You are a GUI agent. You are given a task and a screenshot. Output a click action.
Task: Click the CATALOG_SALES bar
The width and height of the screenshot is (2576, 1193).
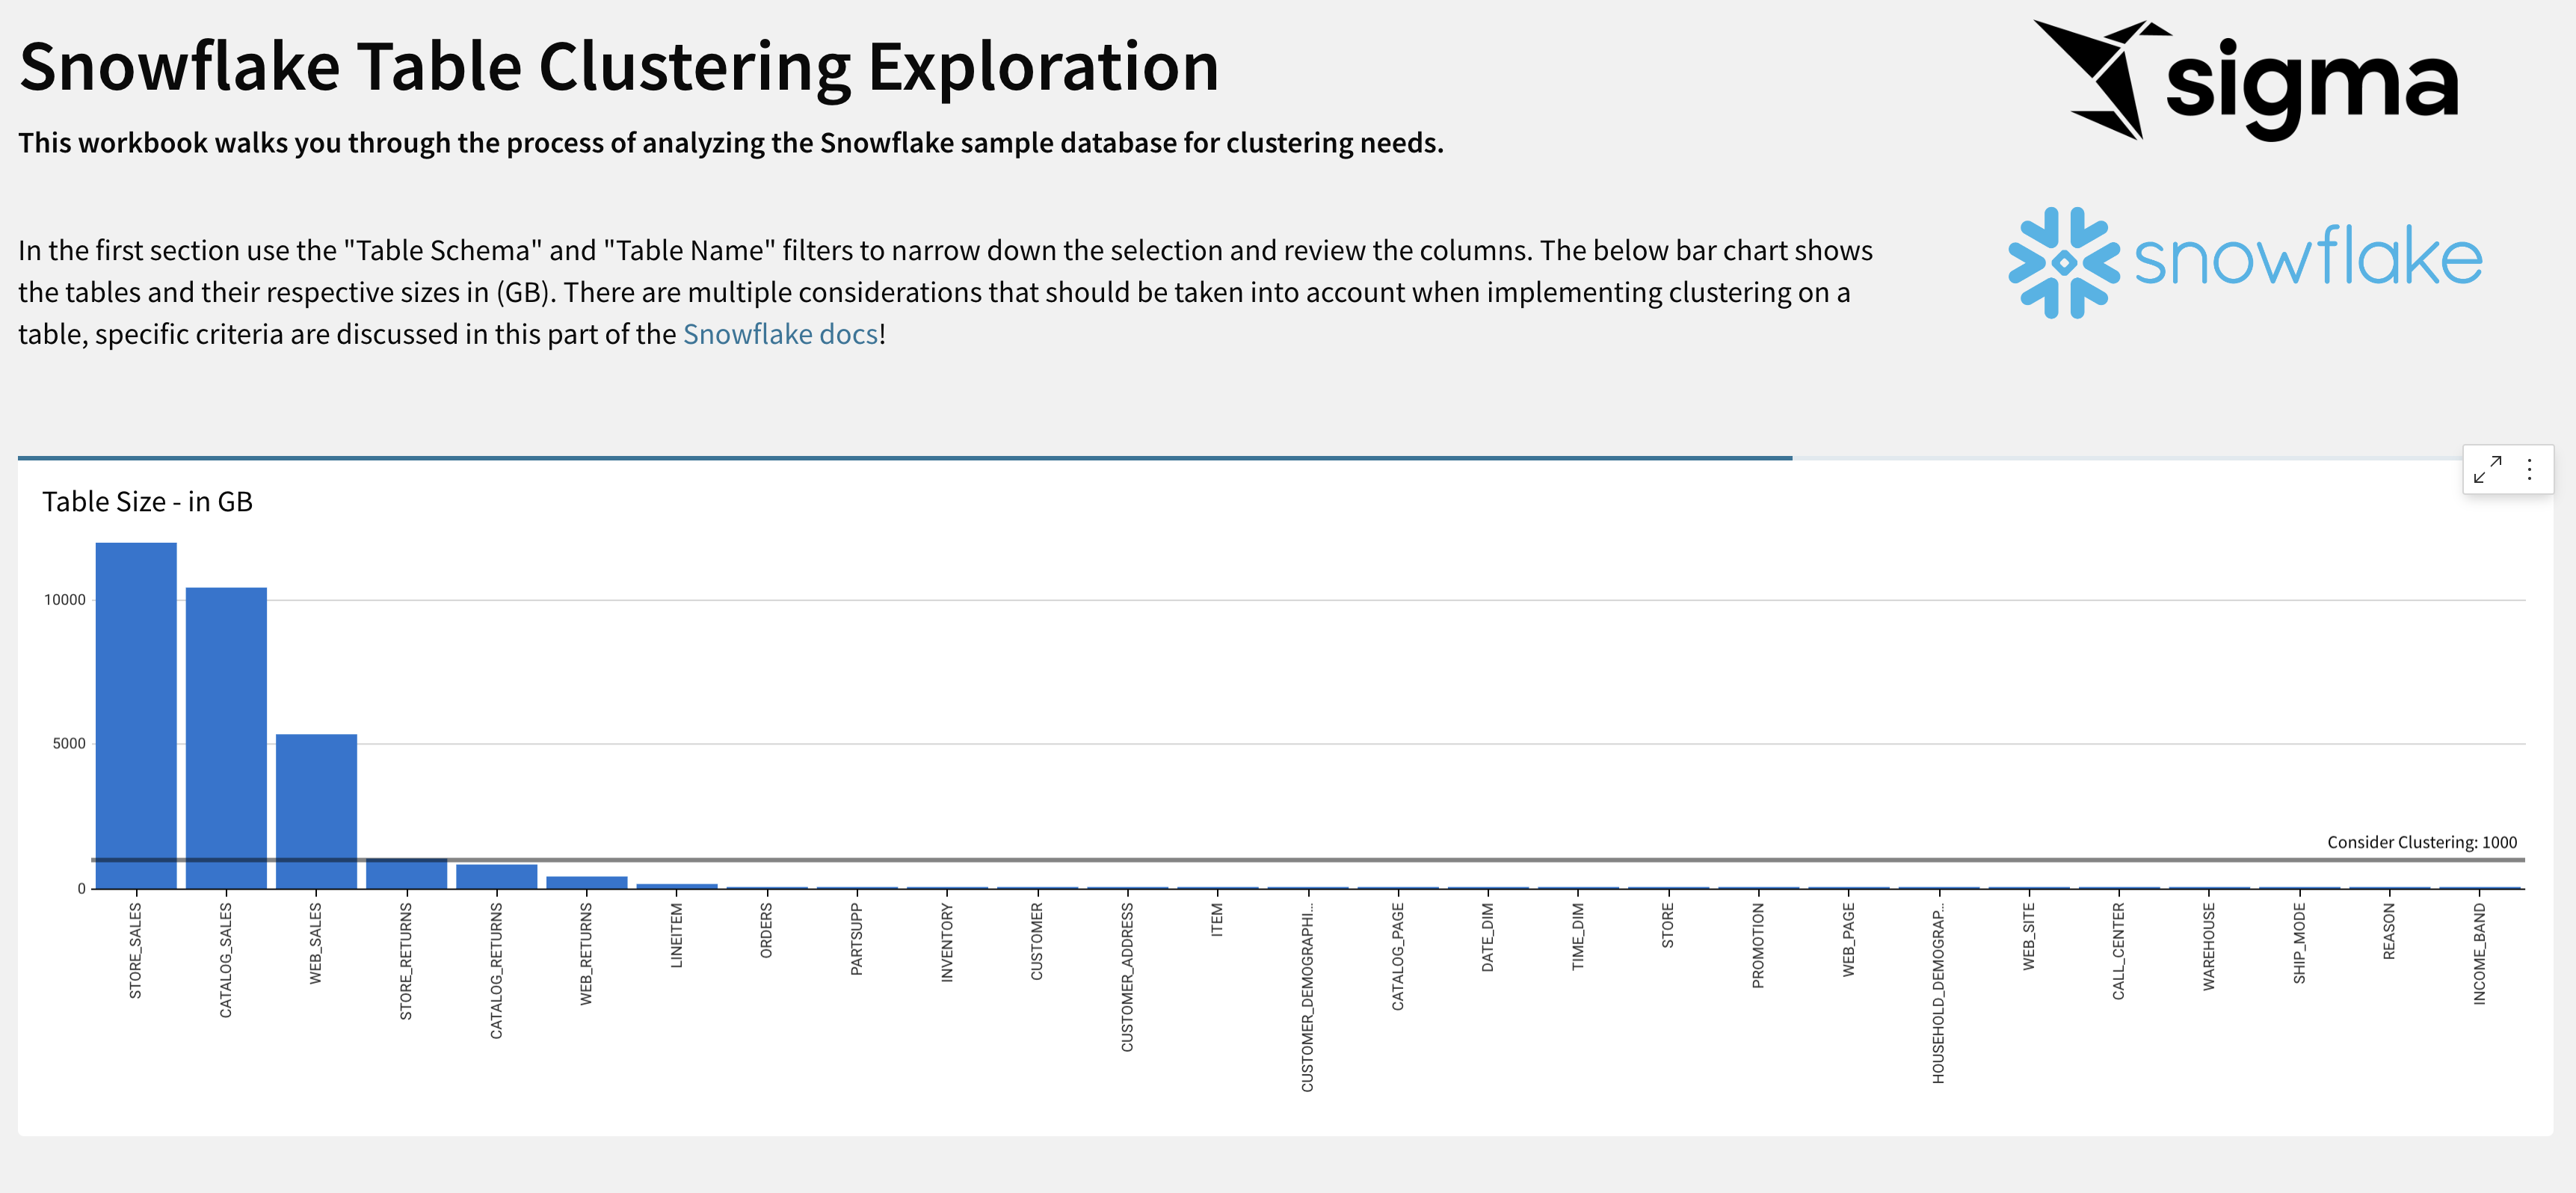(x=226, y=737)
